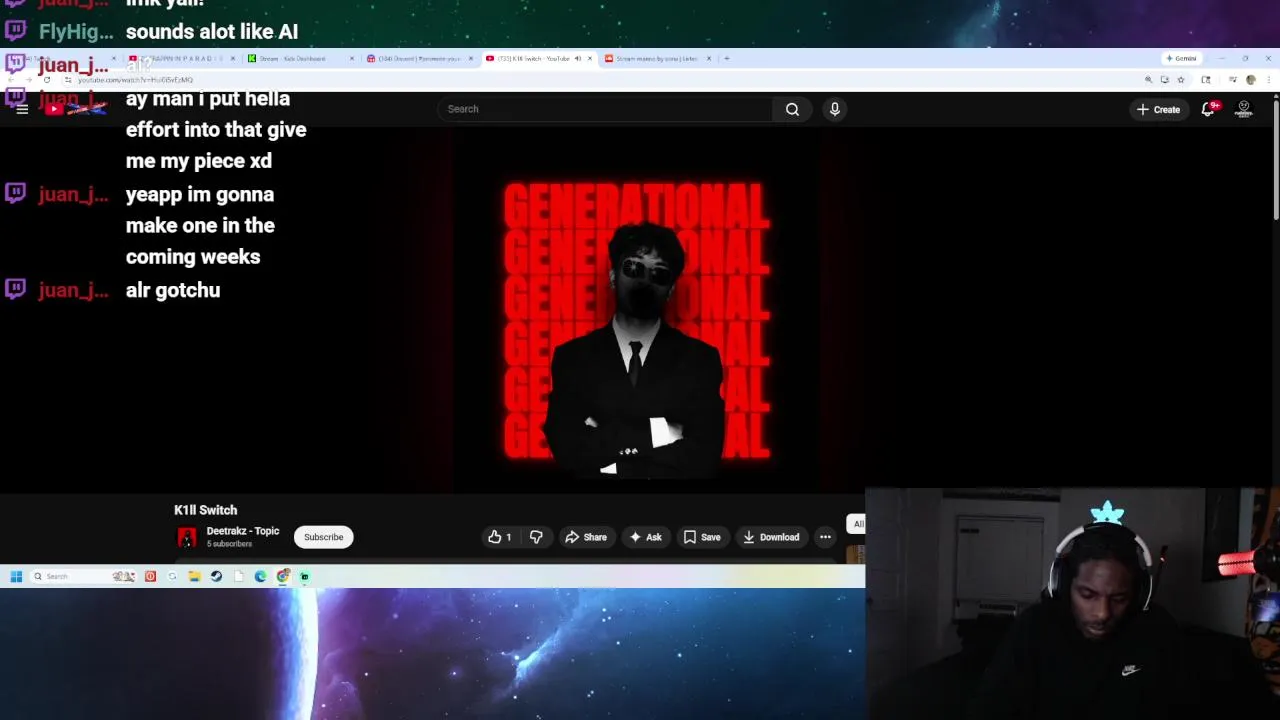Click the Ask button
Screen dimensions: 1280x720
tap(645, 537)
